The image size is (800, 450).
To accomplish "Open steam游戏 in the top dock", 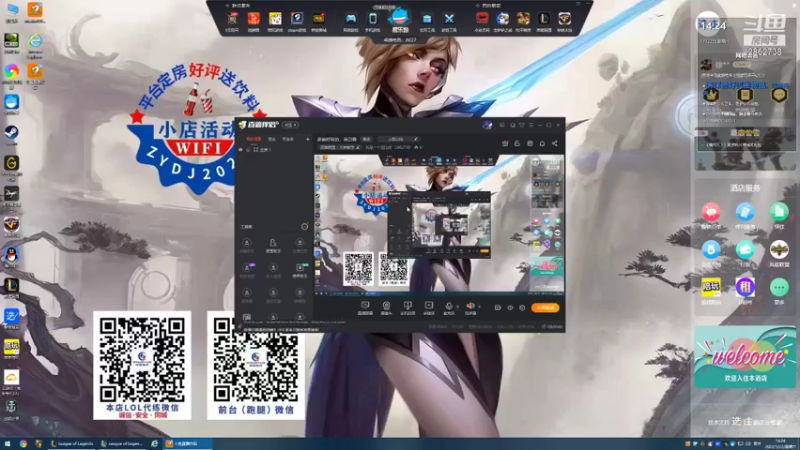I will [x=297, y=21].
